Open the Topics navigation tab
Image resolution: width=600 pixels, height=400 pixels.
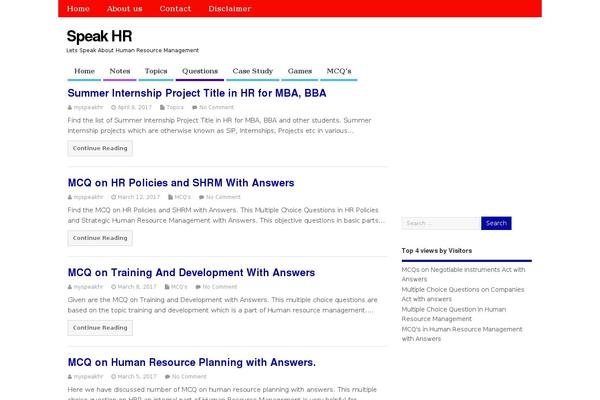pyautogui.click(x=156, y=71)
